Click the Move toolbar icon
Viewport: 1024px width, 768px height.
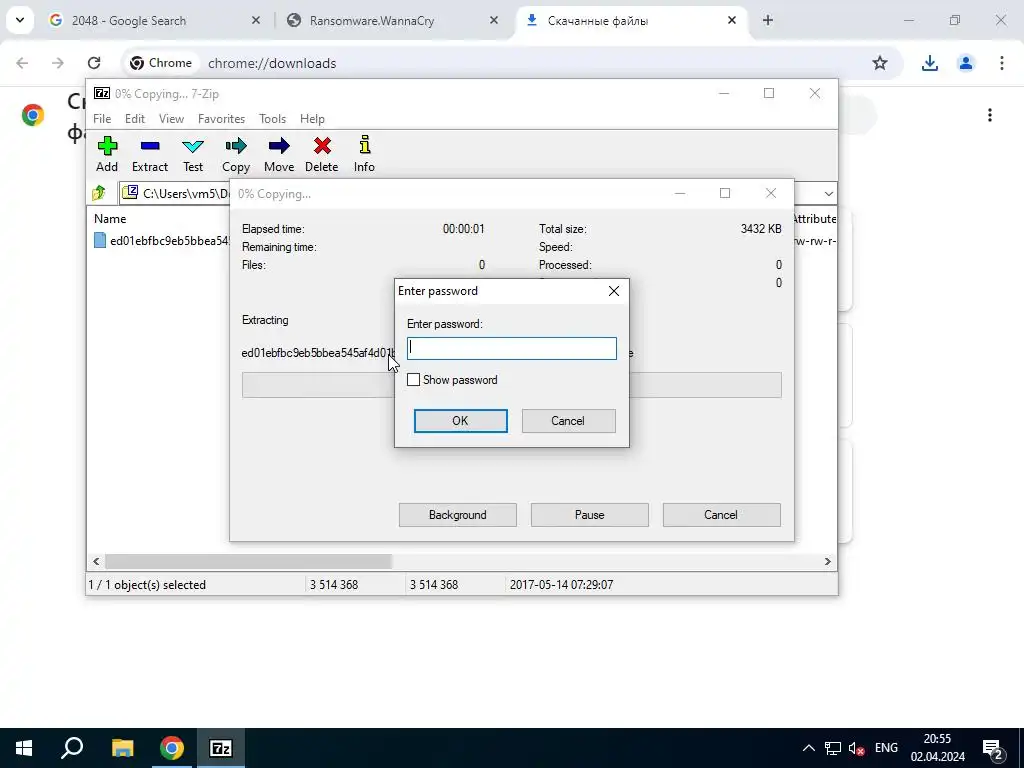[279, 146]
